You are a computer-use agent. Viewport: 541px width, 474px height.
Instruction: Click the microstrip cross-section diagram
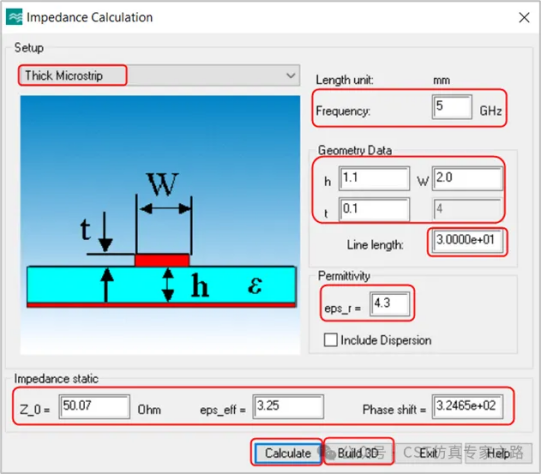[160, 225]
